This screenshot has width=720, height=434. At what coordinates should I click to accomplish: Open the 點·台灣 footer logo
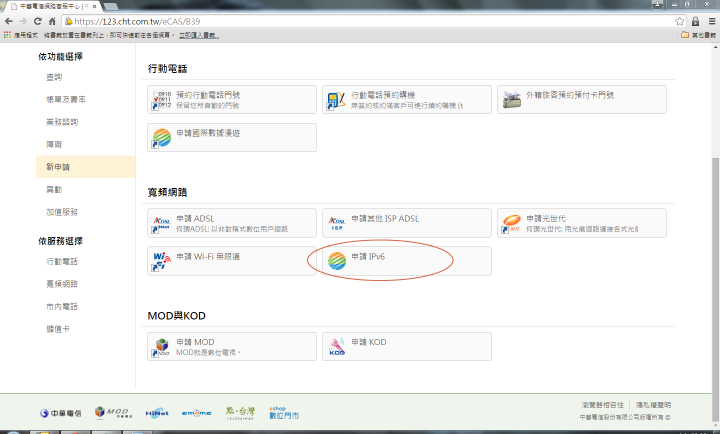[x=240, y=413]
